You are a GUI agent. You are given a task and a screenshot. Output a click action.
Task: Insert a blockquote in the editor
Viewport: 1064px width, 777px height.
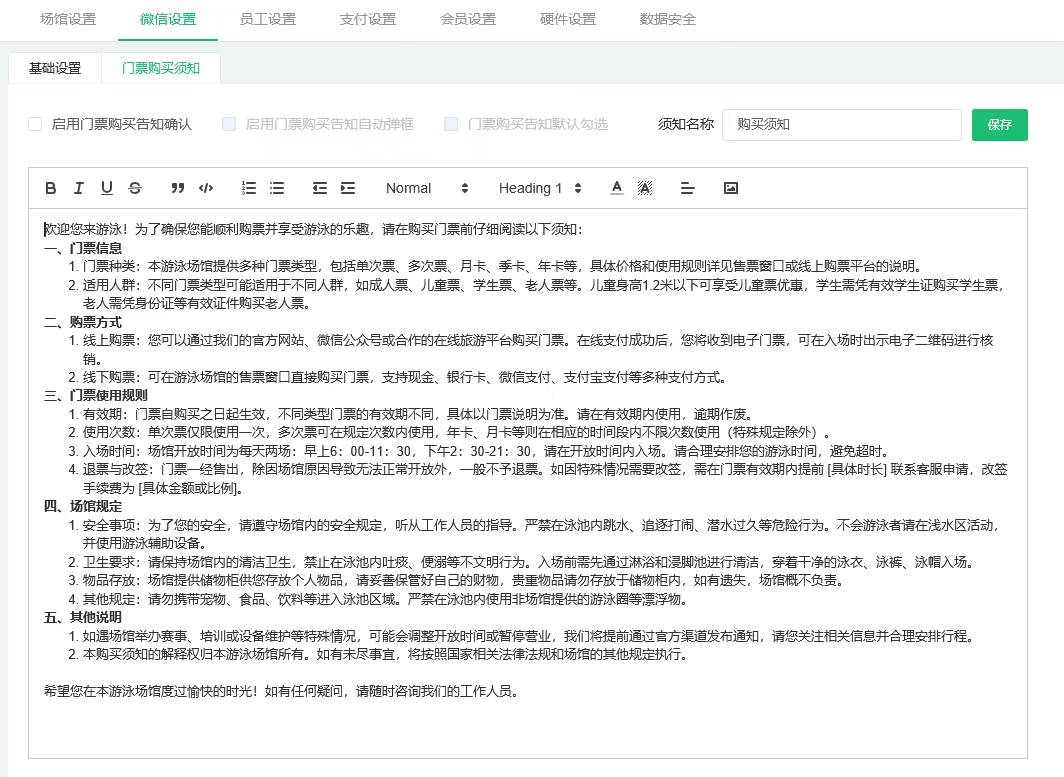(178, 188)
